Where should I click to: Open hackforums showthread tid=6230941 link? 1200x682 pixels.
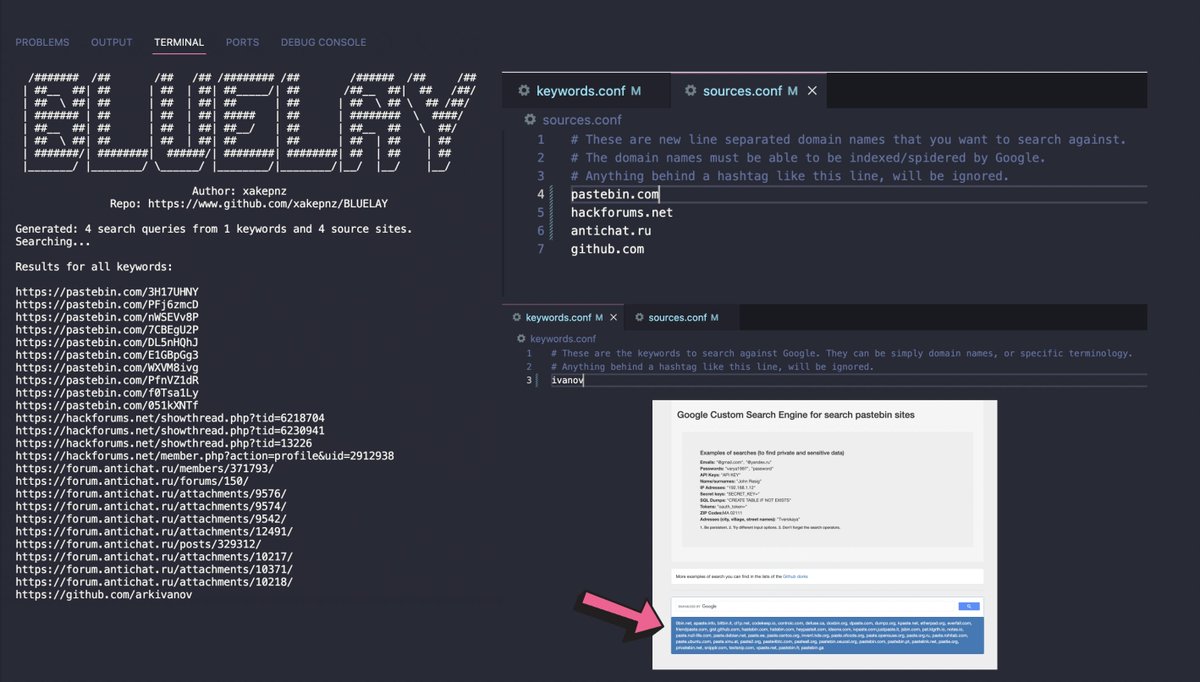tap(170, 431)
